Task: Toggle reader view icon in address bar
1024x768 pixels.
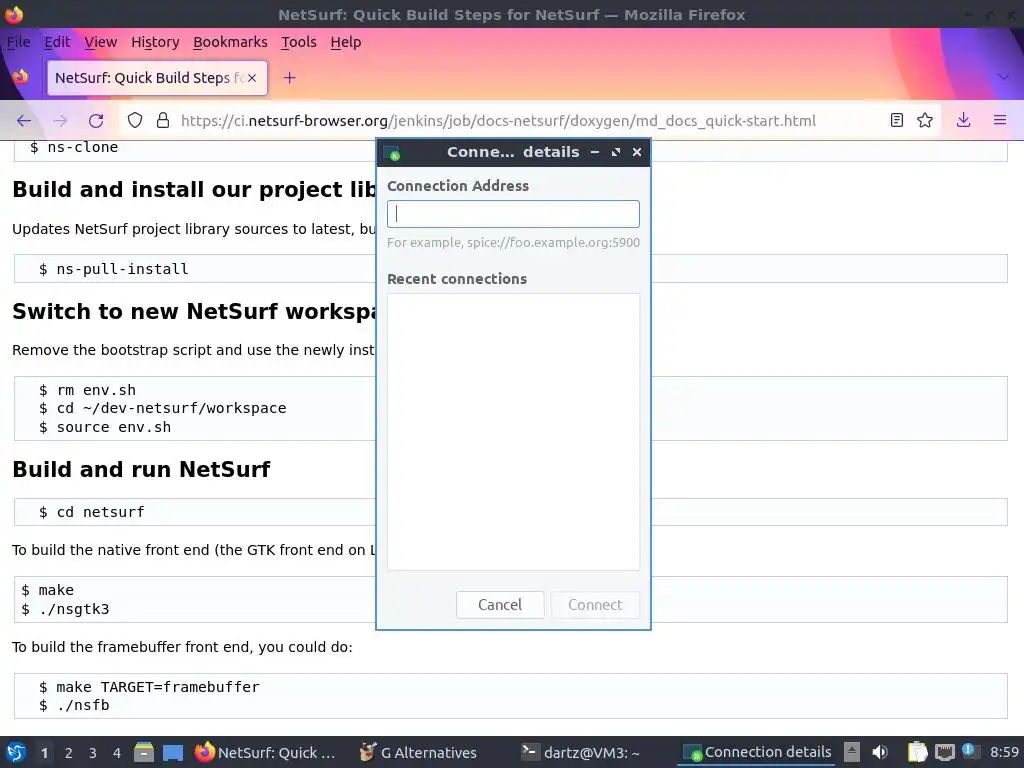Action: [897, 120]
